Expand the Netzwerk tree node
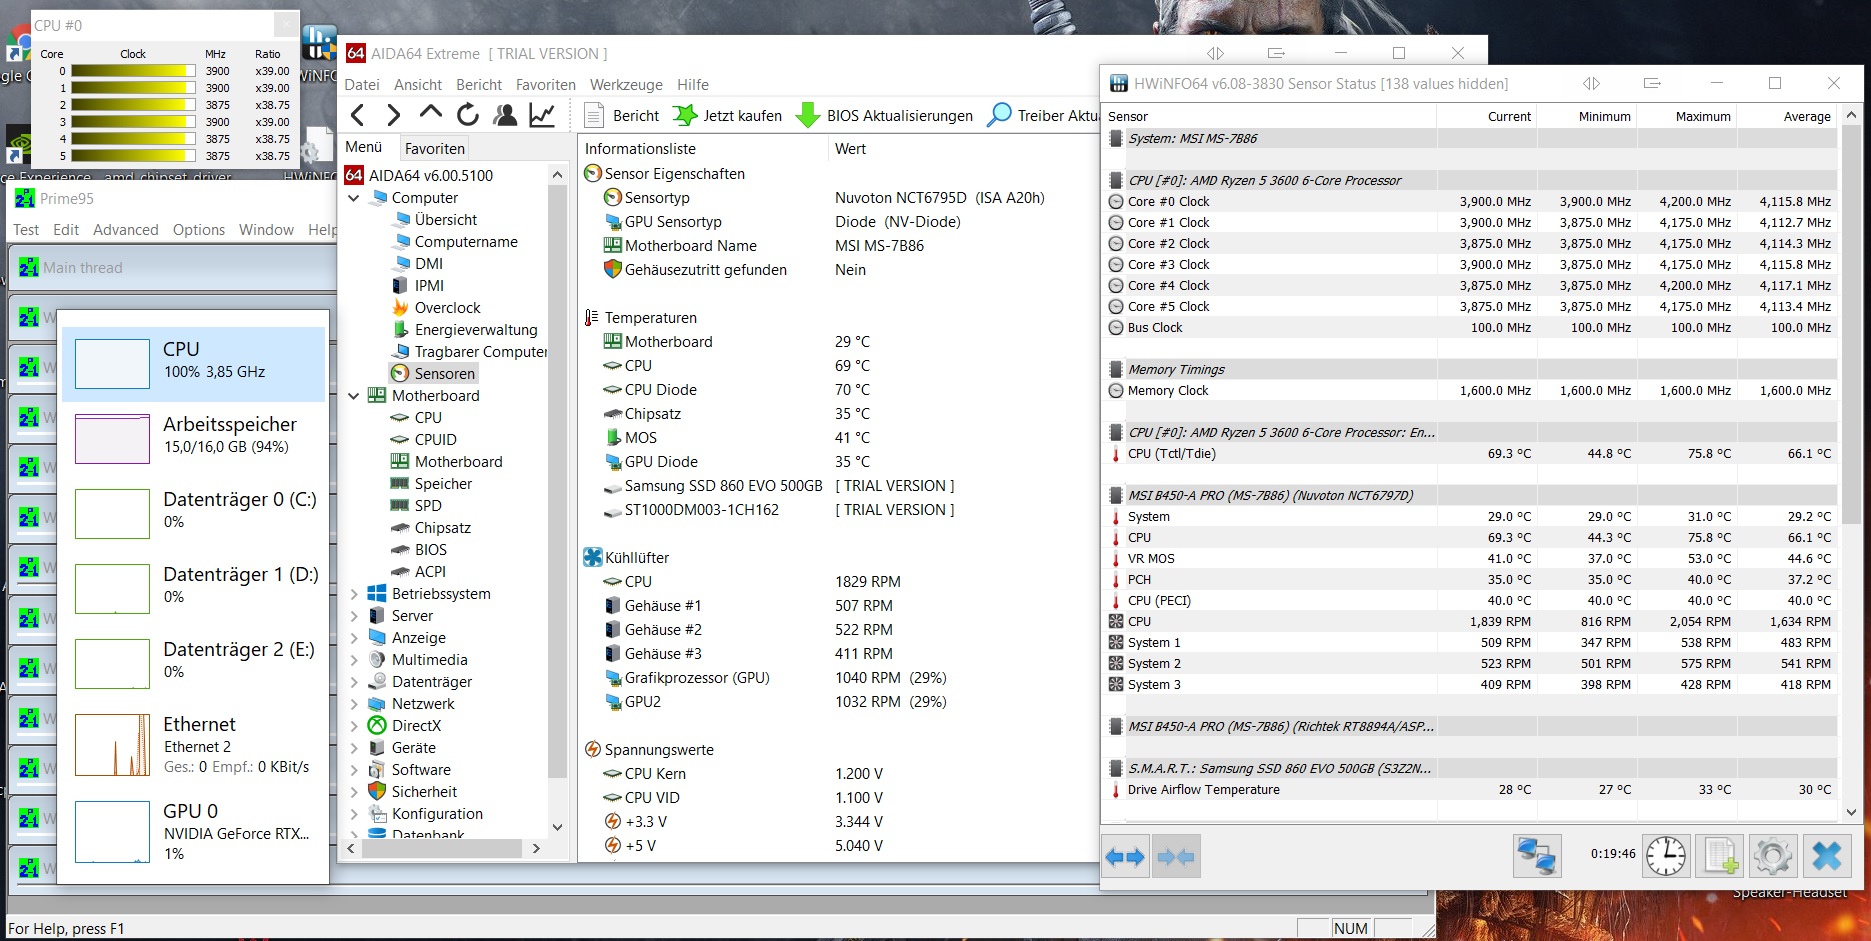This screenshot has width=1871, height=941. [x=354, y=704]
